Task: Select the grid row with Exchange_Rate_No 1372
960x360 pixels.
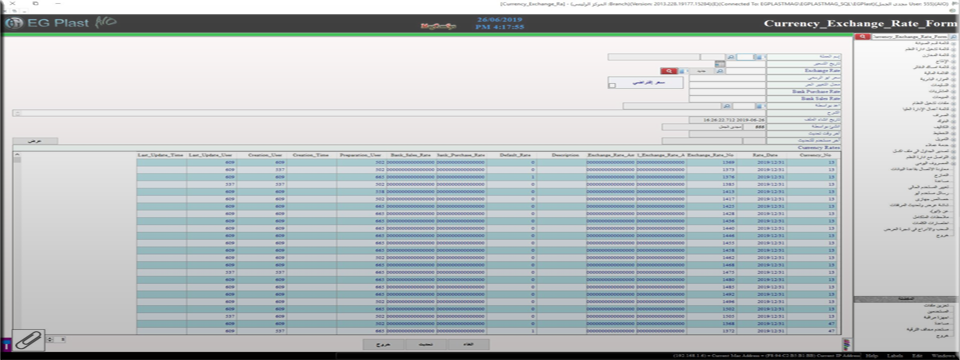Action: [x=486, y=331]
